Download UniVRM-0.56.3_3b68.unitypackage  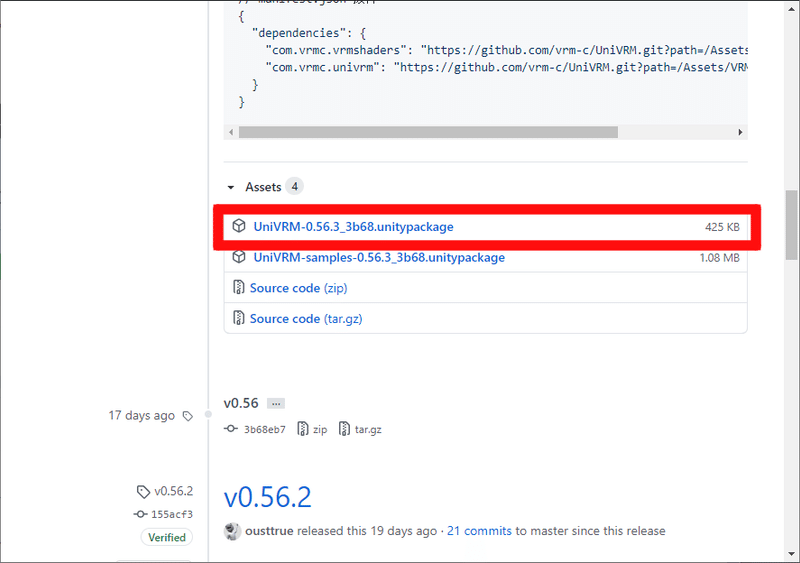[353, 227]
